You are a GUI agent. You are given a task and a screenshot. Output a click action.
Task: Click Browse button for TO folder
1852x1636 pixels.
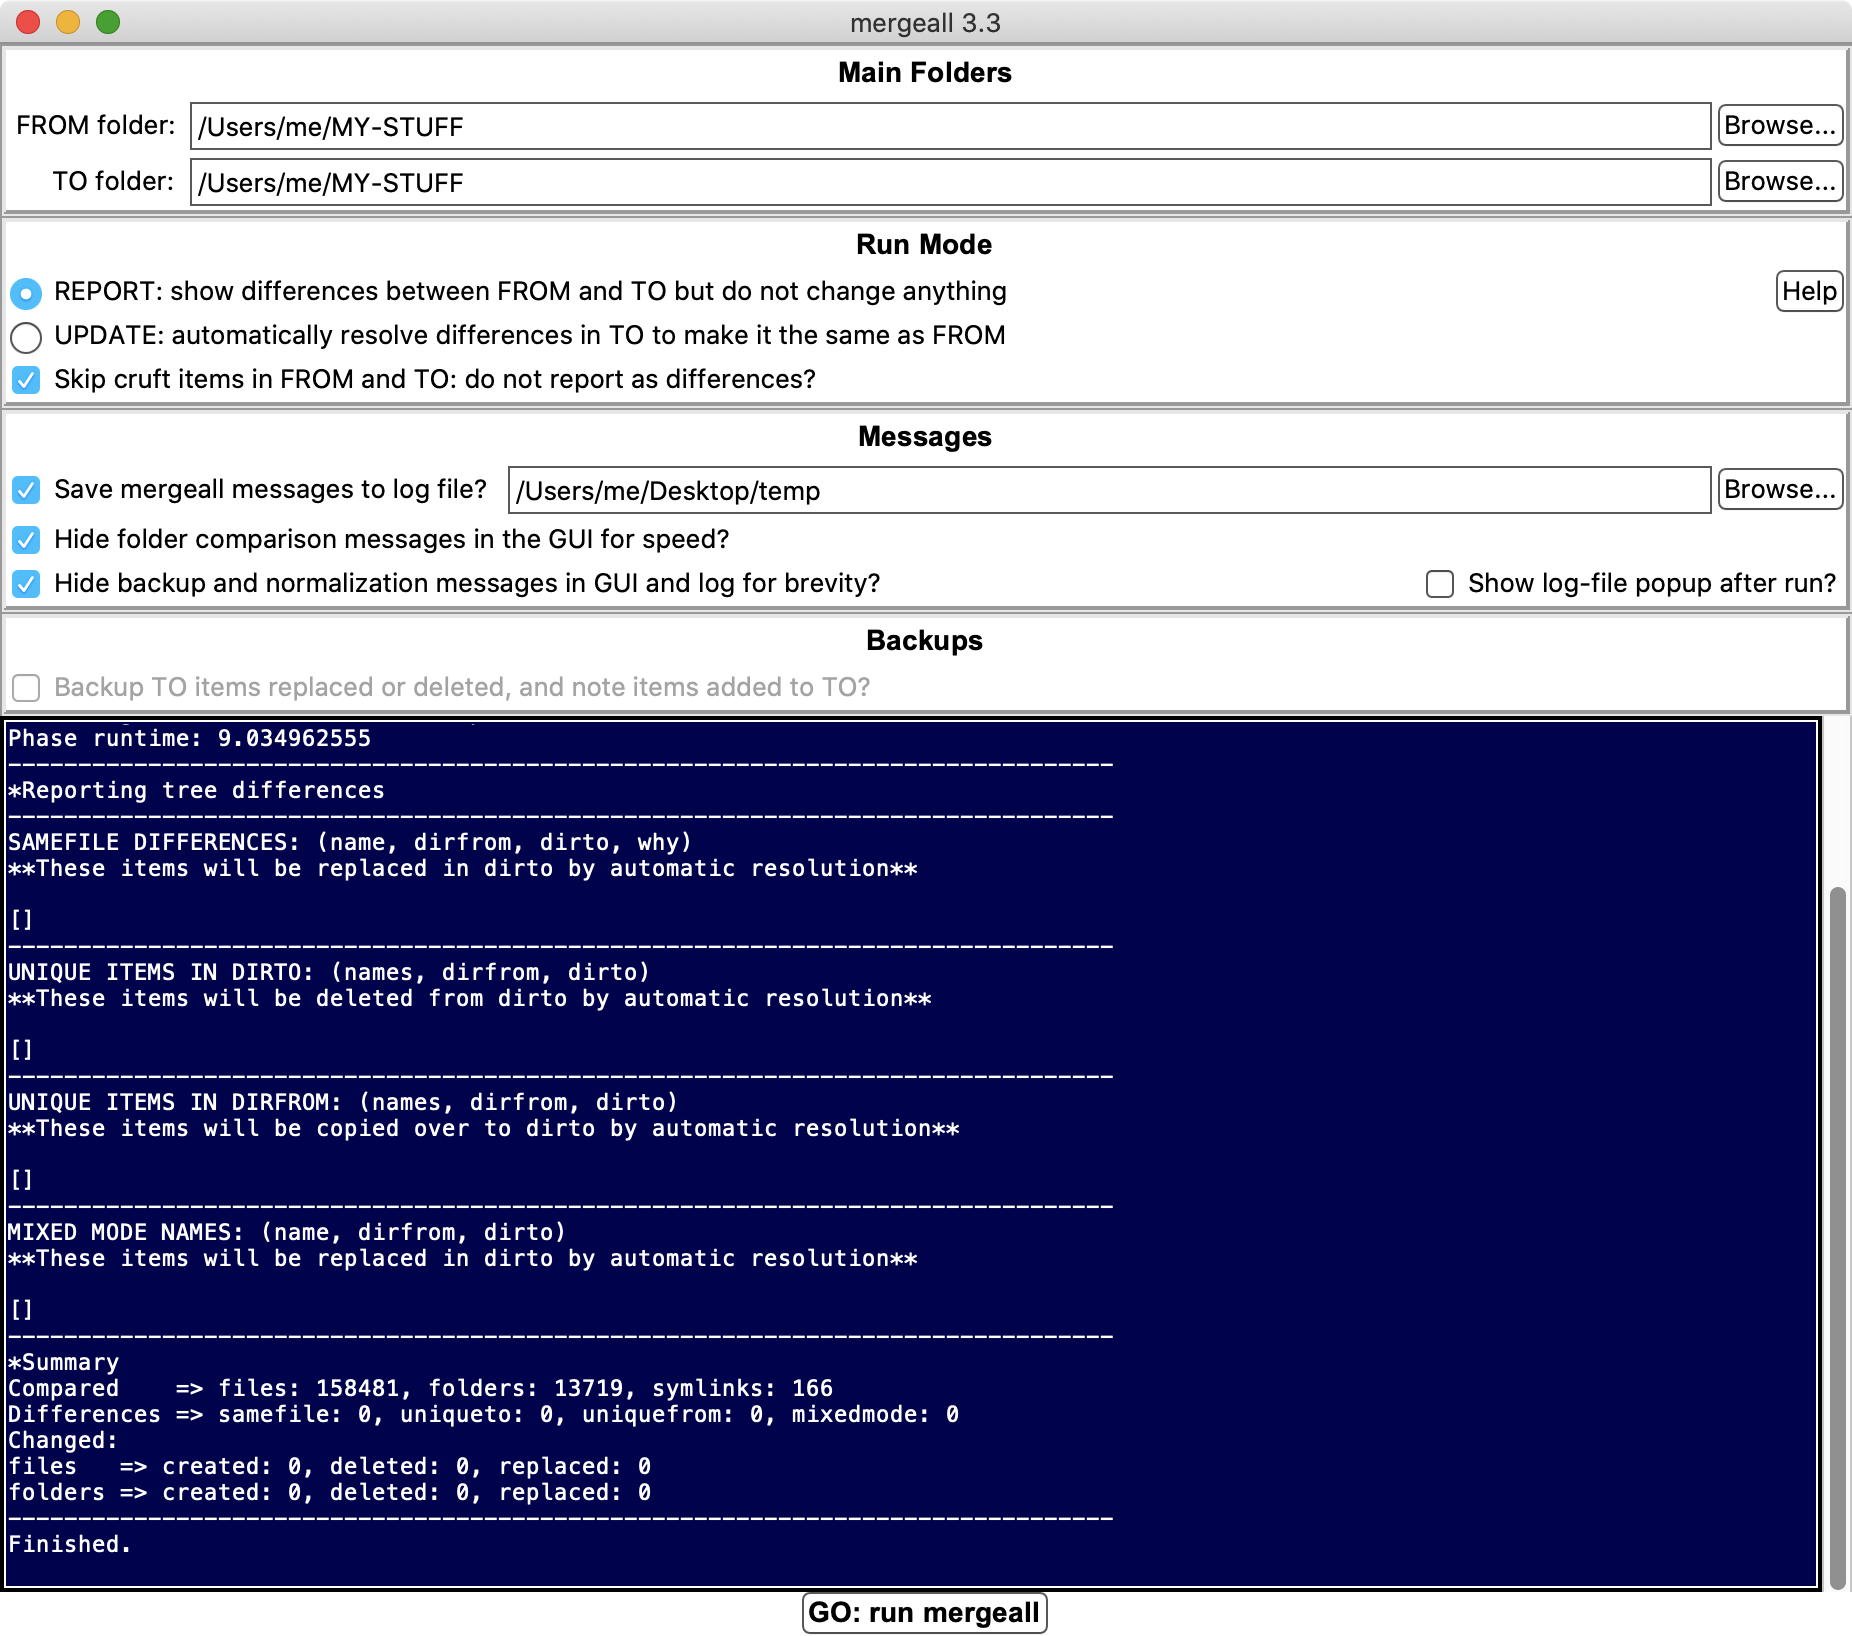point(1779,182)
